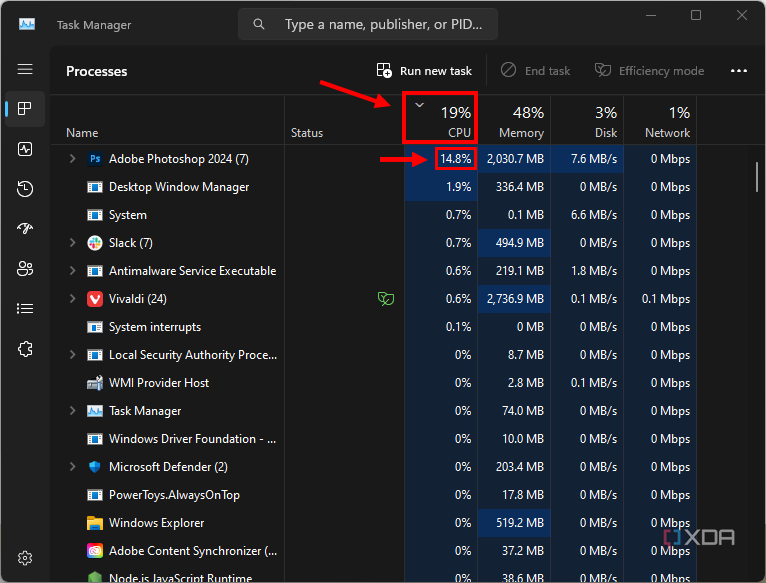
Task: Click Vivaldi's 2,736.9 MB memory value
Action: [x=515, y=299]
